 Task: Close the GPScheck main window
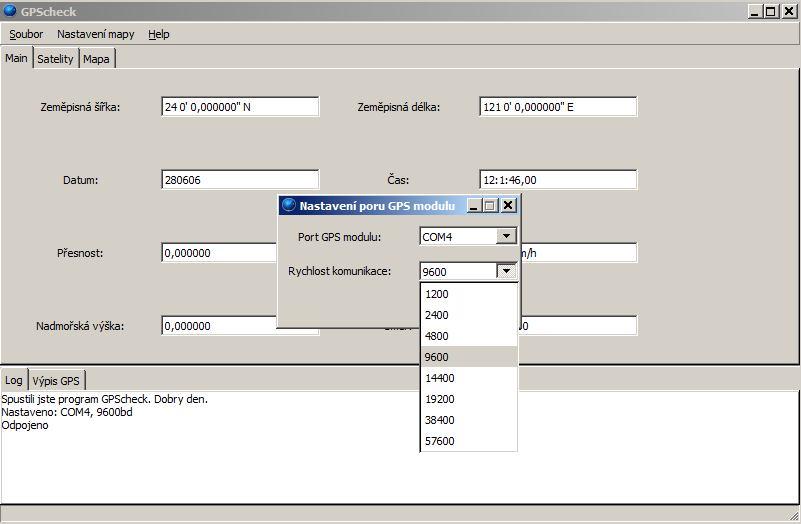pyautogui.click(x=789, y=11)
